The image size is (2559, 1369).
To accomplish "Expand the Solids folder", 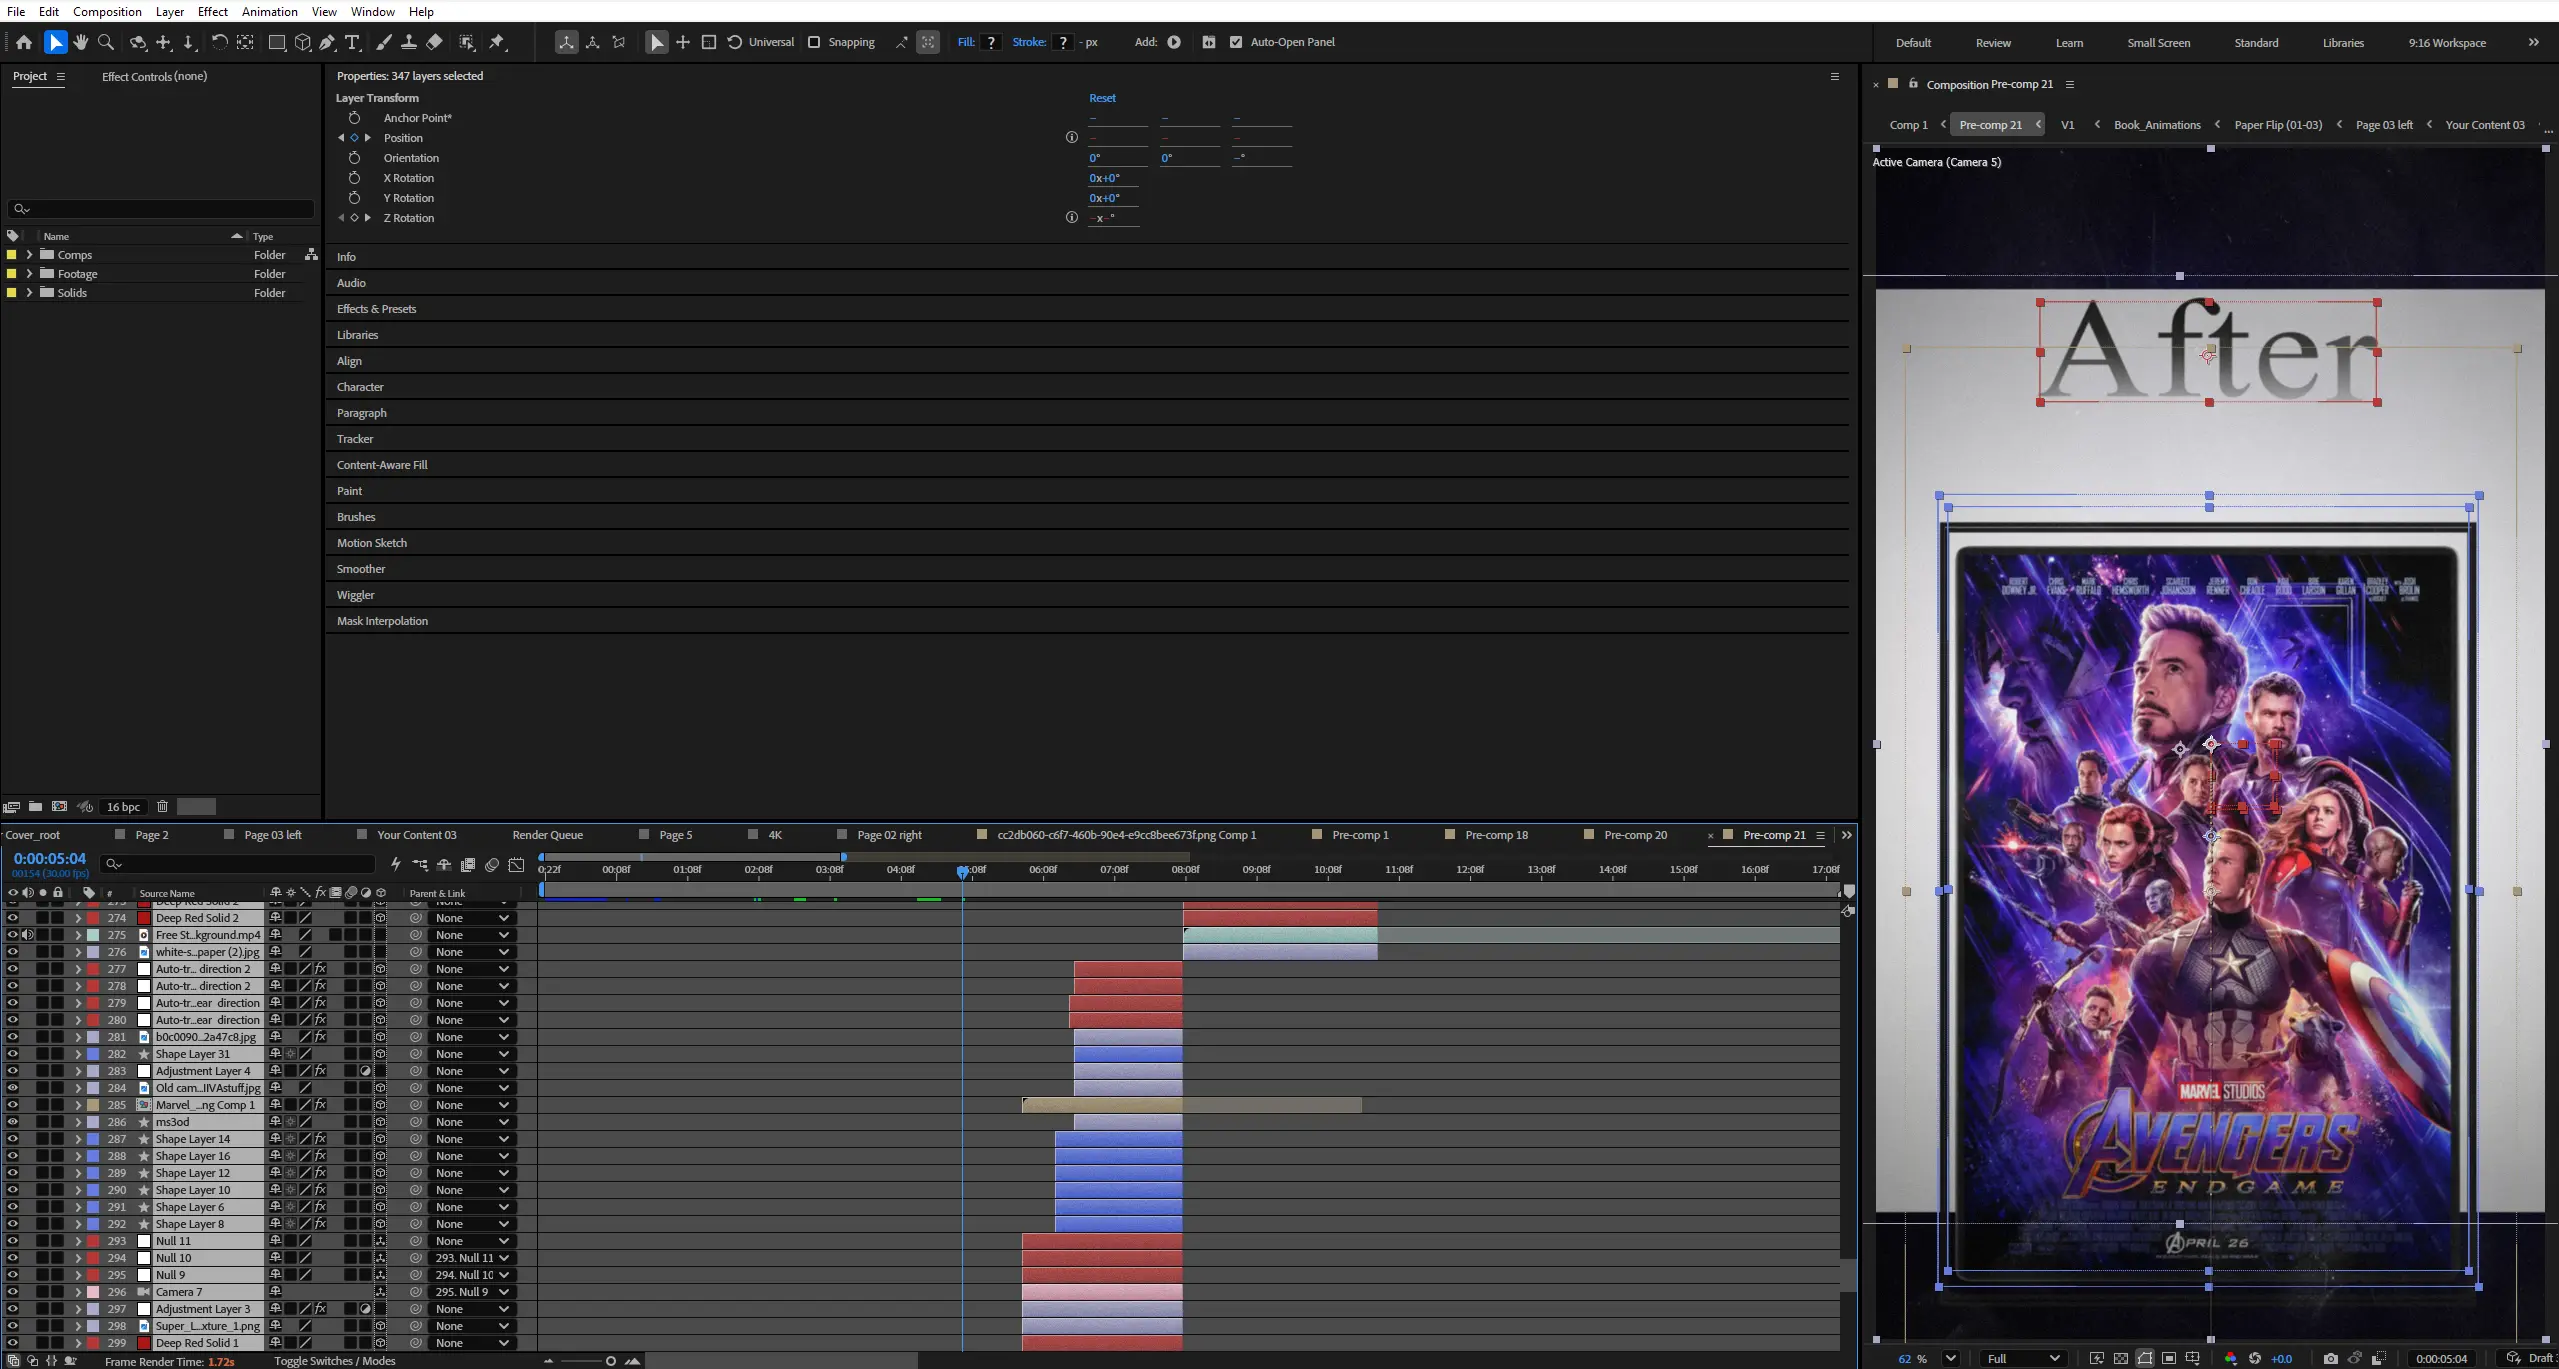I will click(29, 293).
